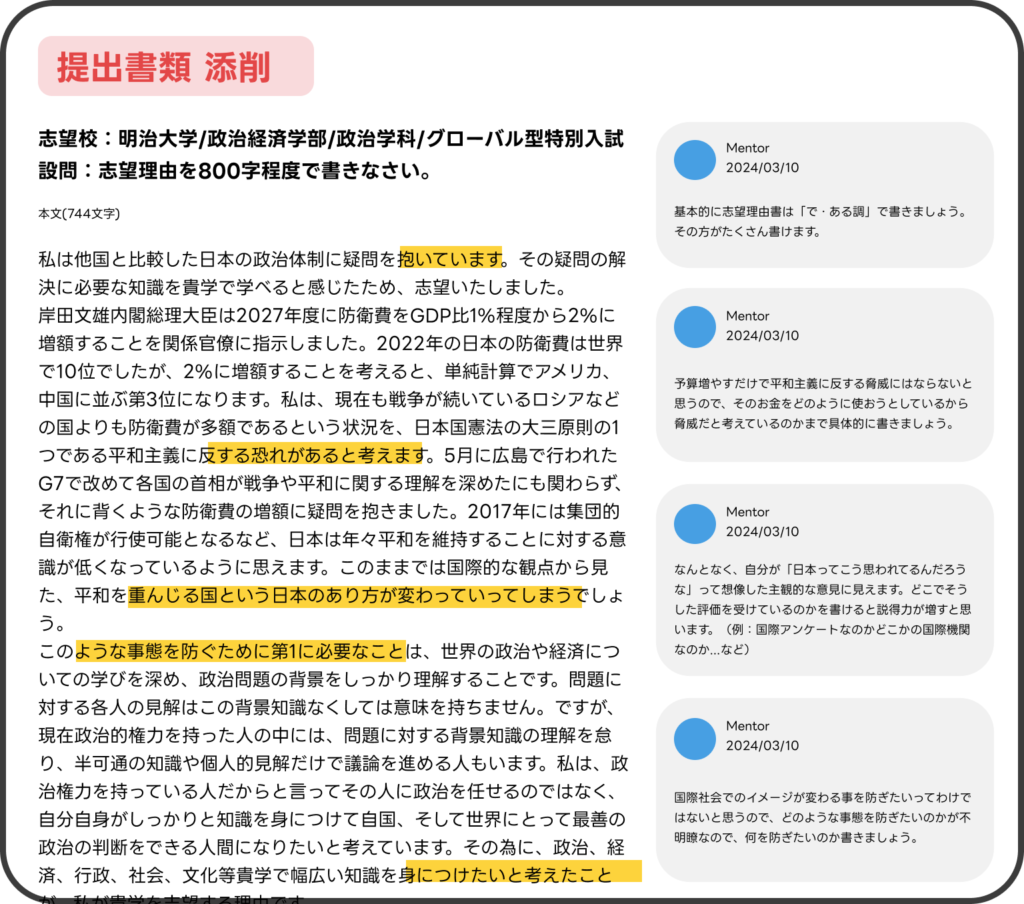
Task: Select highlighted phrase ような事態を防ぐために第1に必要なこと
Action: [x=240, y=651]
